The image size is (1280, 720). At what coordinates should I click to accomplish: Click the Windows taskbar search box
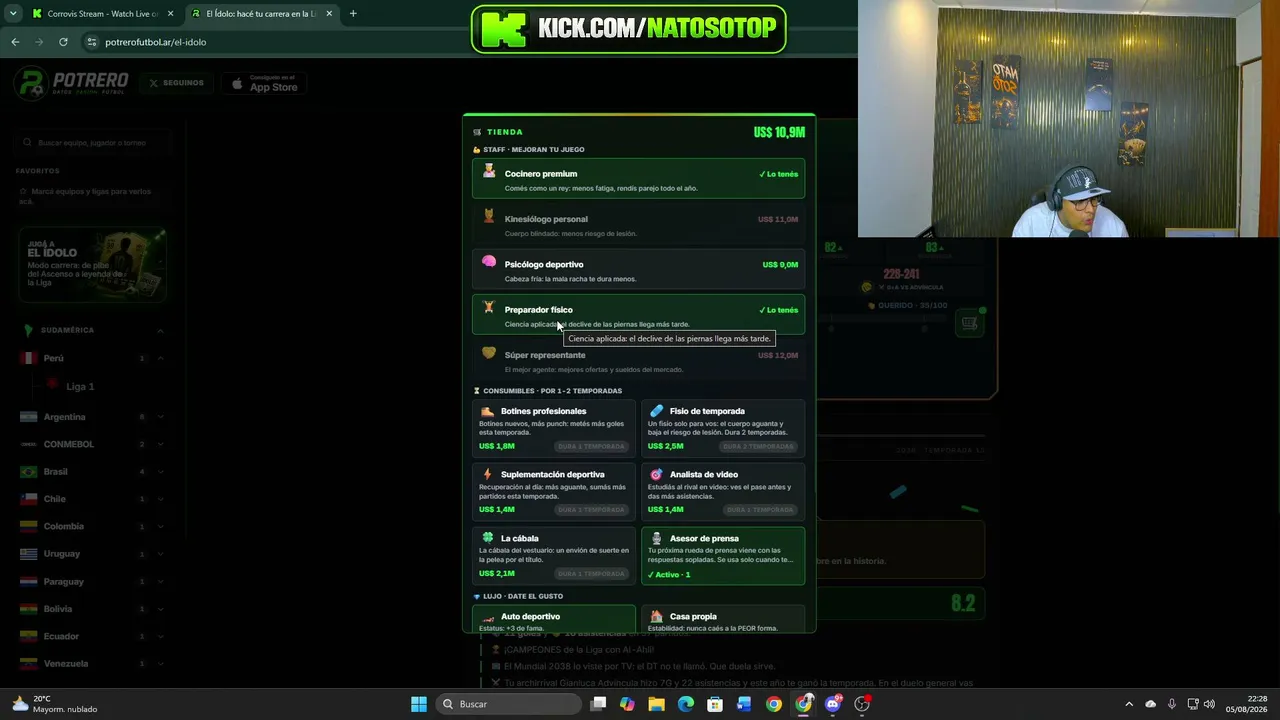point(509,704)
